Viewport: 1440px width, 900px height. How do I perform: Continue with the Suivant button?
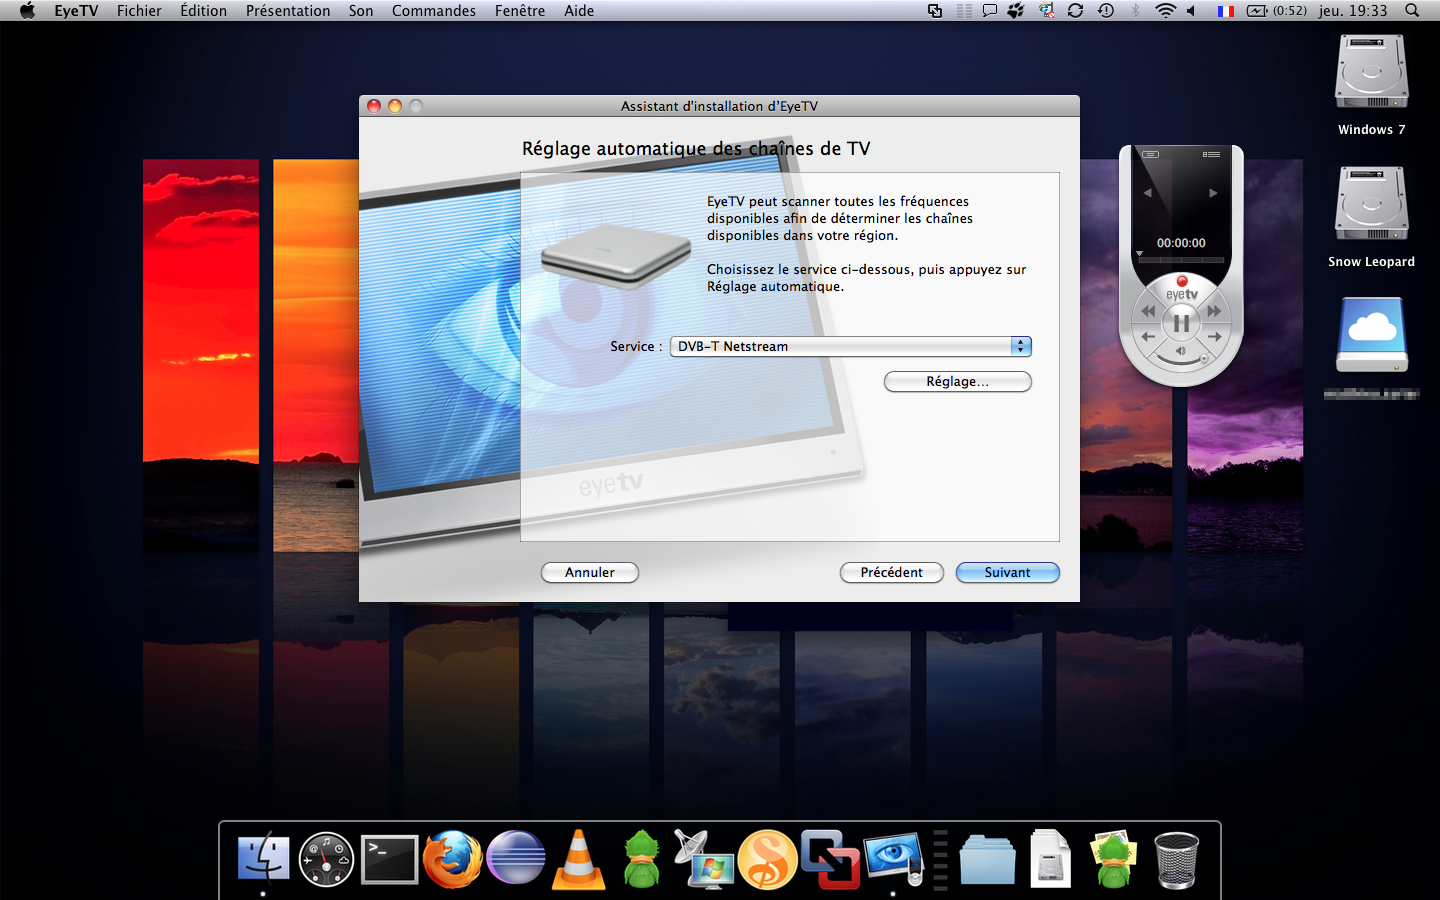pos(1007,572)
